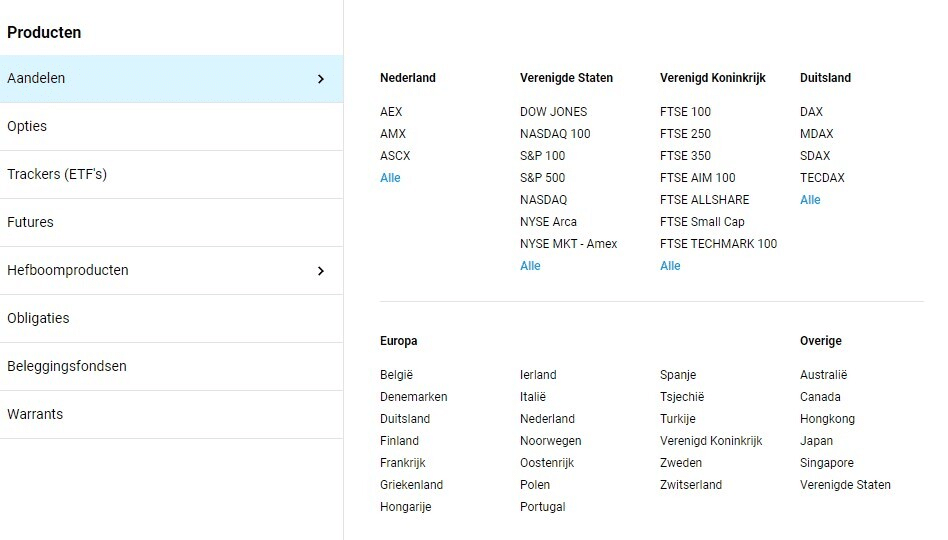Open the AEX index link
The height and width of the screenshot is (540, 948).
pos(391,112)
